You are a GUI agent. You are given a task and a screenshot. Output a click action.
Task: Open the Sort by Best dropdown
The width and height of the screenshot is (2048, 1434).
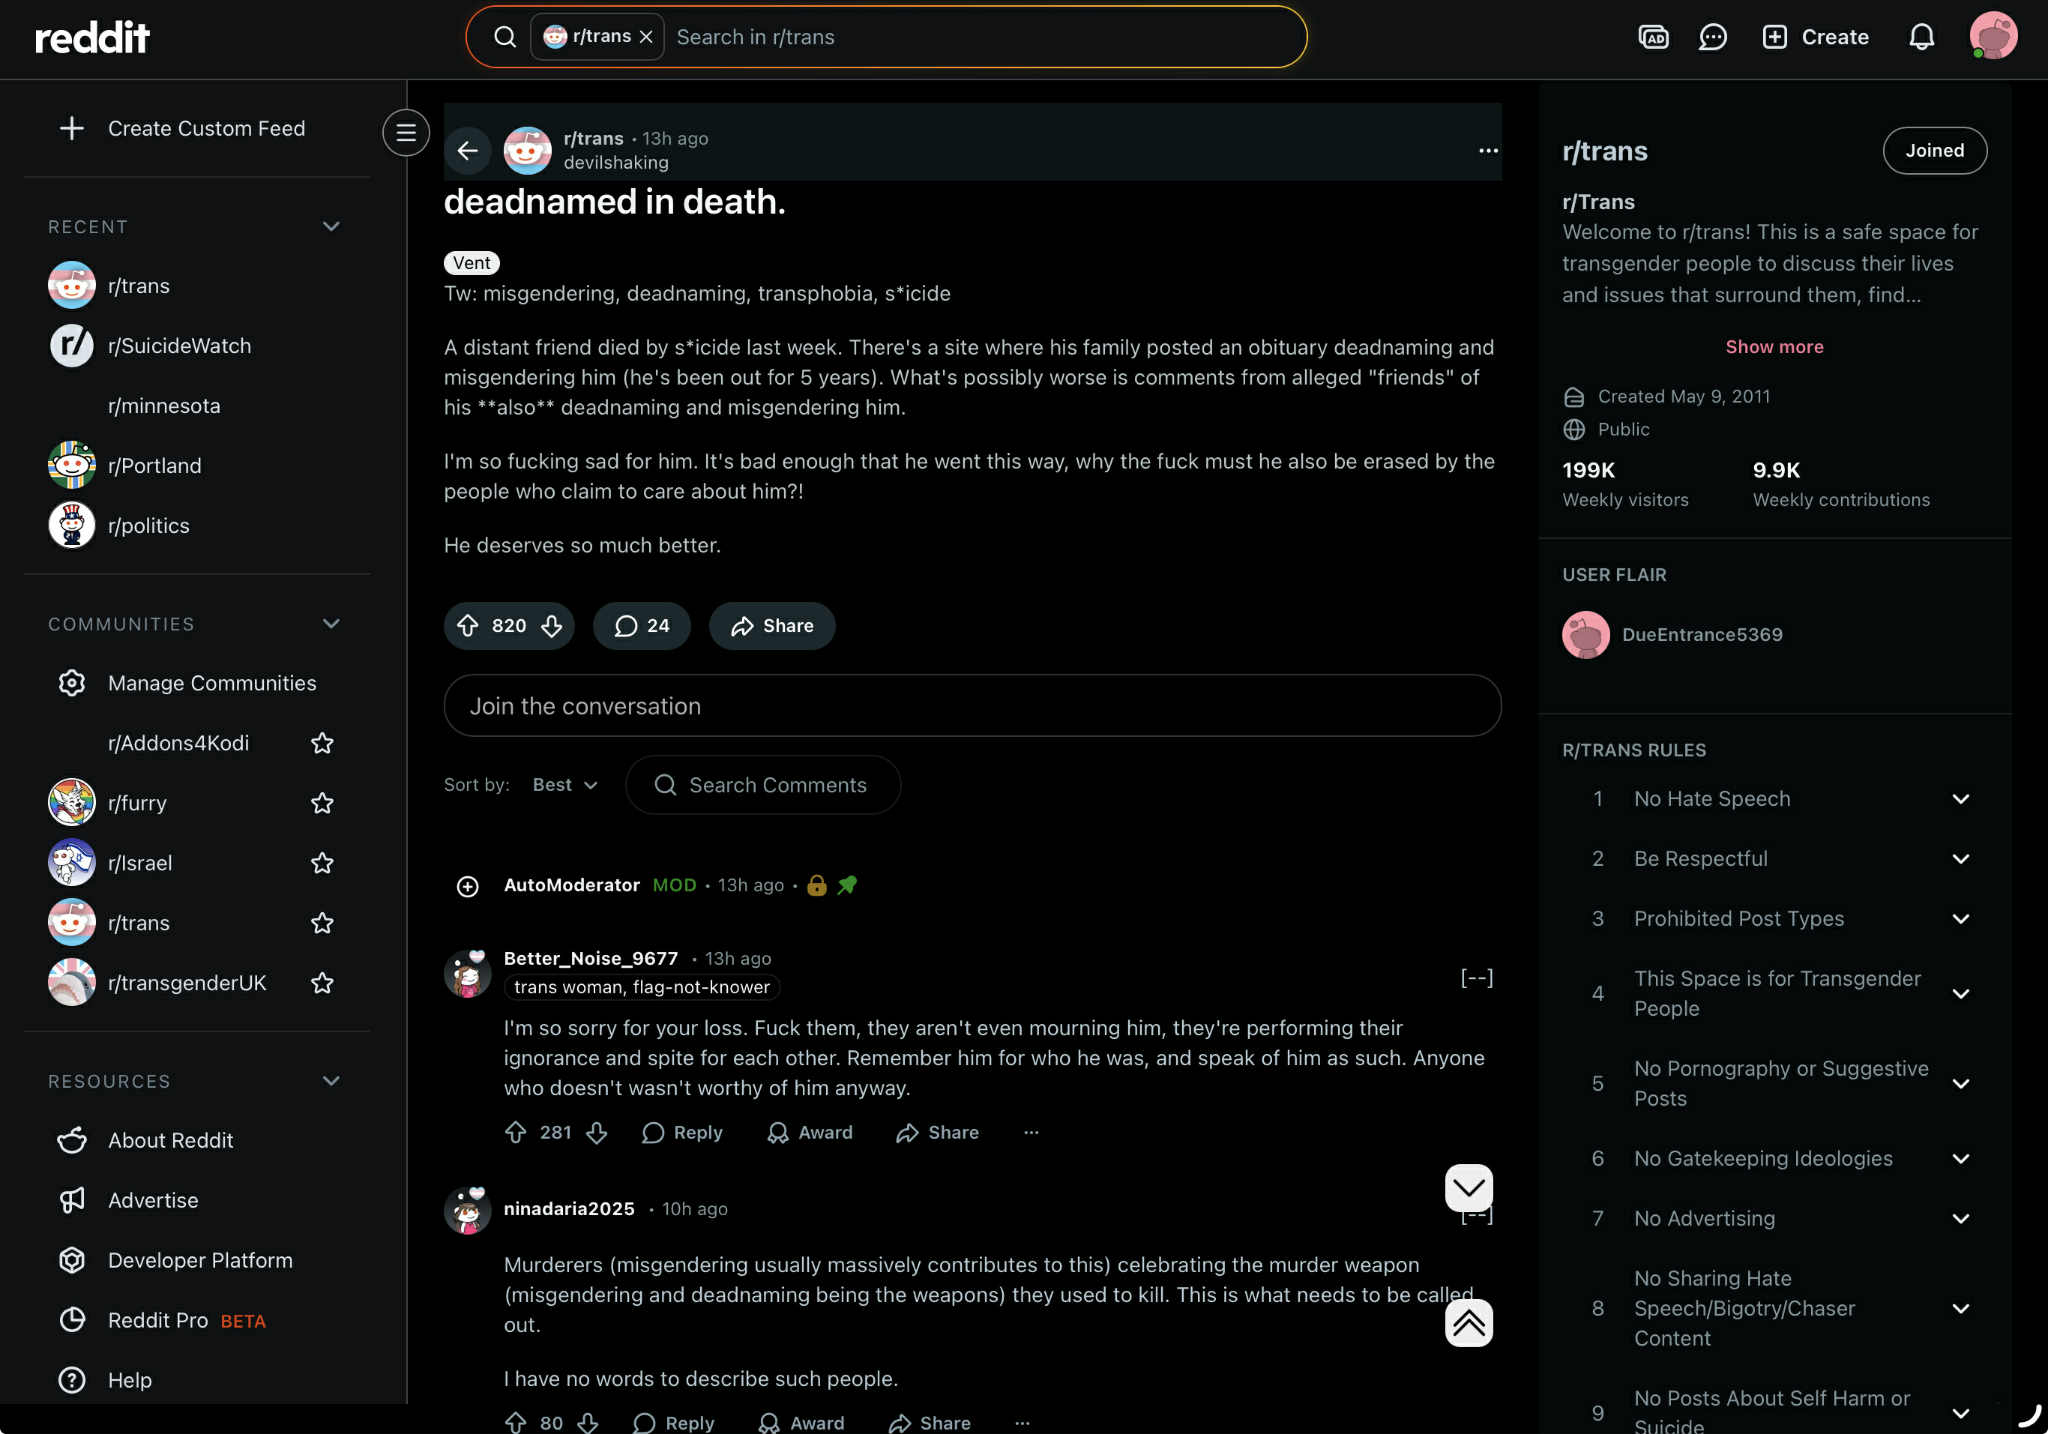click(565, 785)
